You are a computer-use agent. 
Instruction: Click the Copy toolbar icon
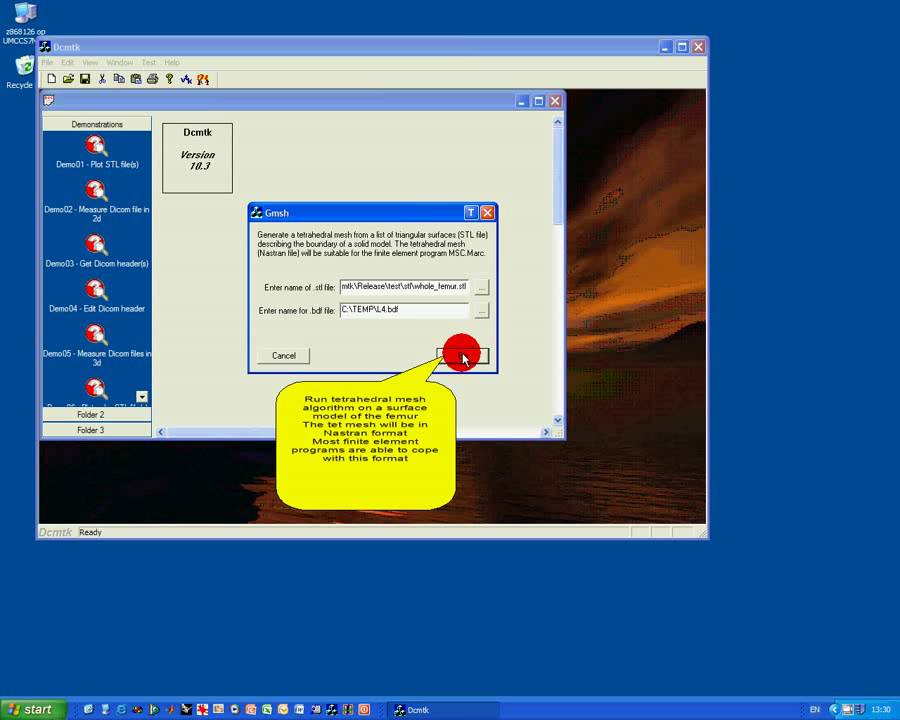click(x=119, y=79)
